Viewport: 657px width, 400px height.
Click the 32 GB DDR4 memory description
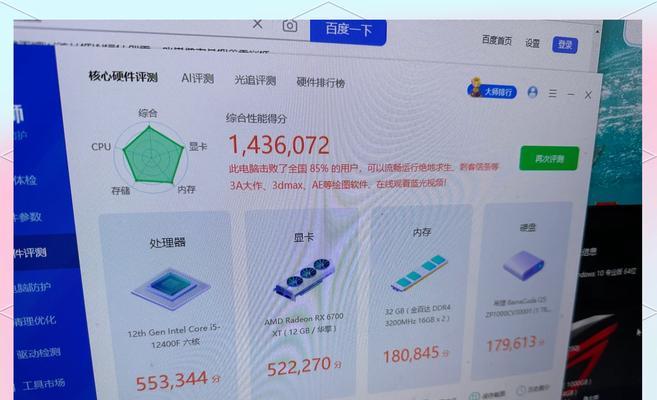(x=417, y=315)
